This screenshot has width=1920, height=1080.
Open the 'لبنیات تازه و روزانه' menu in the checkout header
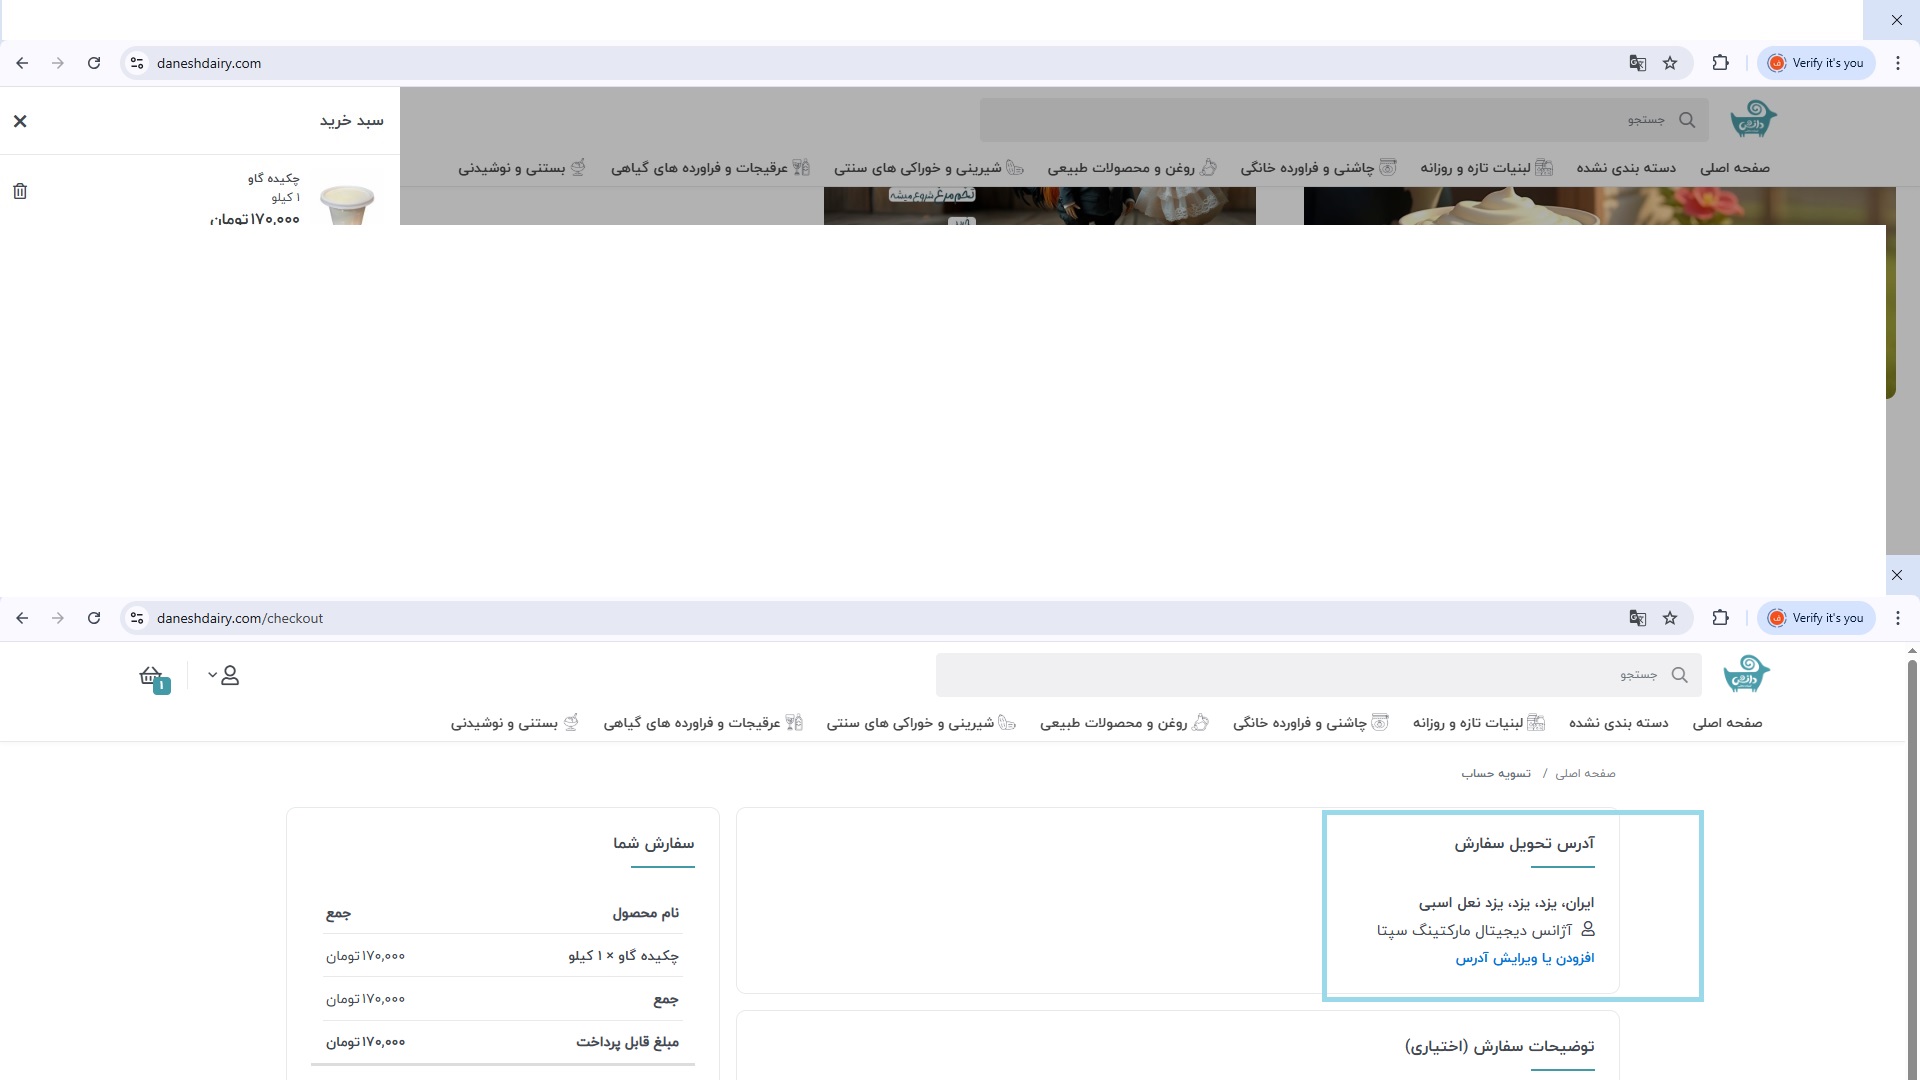tap(1478, 723)
